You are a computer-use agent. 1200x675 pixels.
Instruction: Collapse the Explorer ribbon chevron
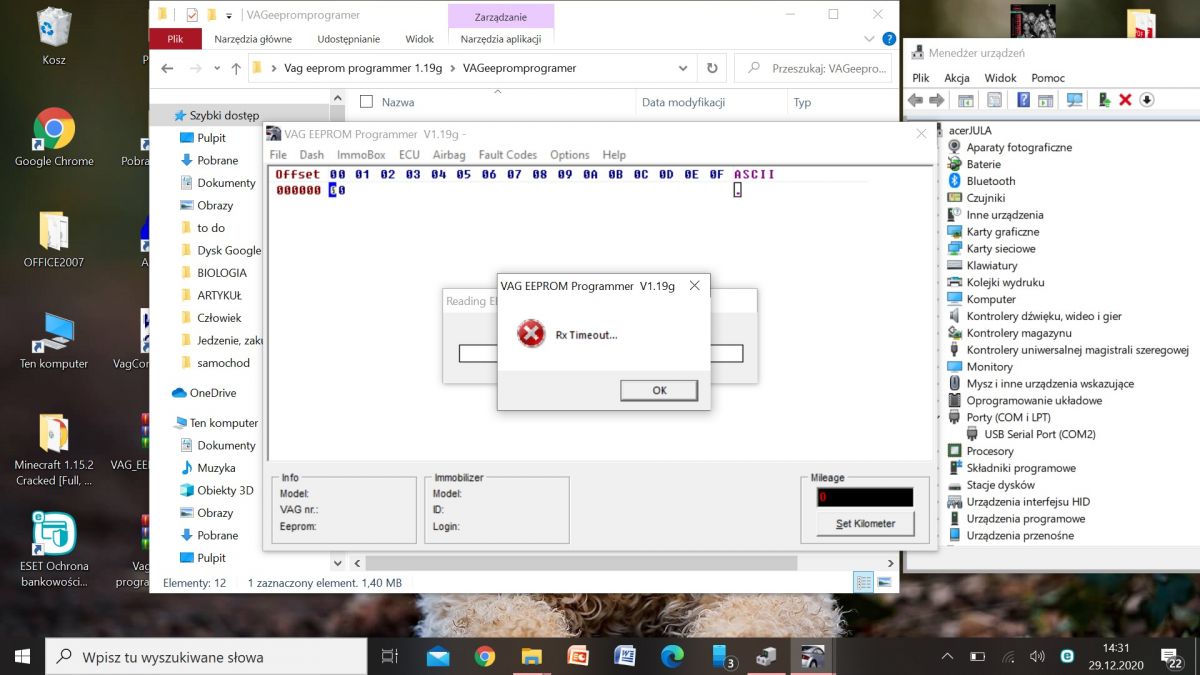(868, 39)
